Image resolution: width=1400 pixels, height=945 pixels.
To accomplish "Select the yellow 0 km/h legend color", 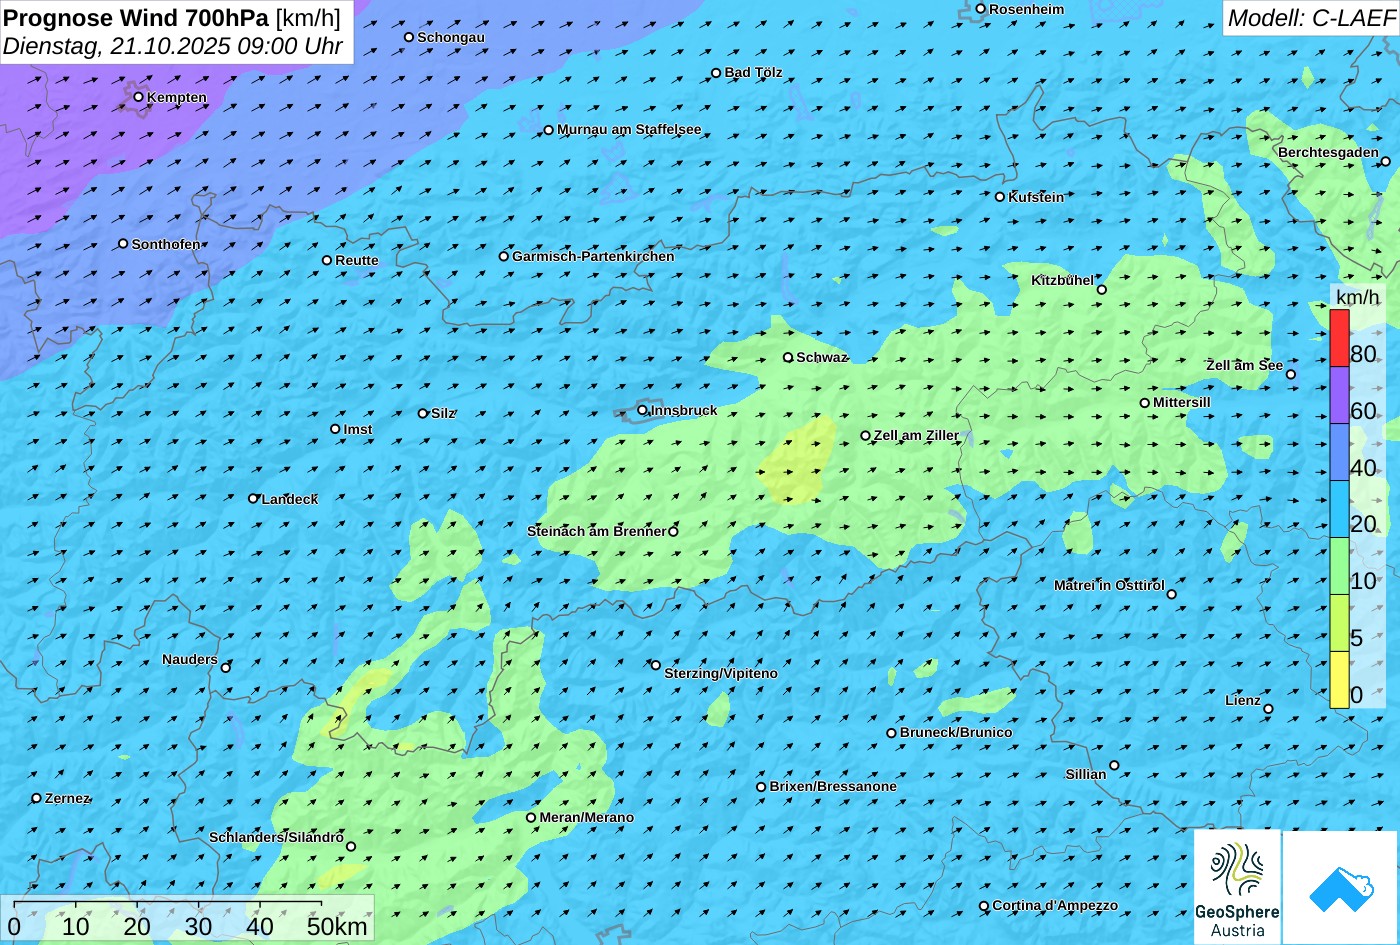I will coord(1339,680).
